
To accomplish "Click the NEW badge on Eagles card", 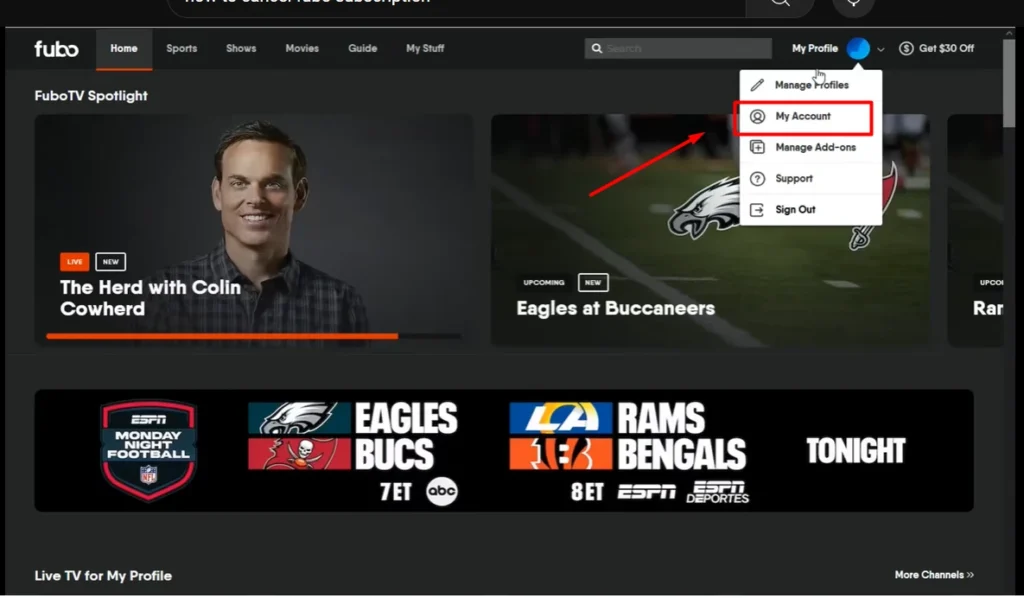I will (x=593, y=283).
